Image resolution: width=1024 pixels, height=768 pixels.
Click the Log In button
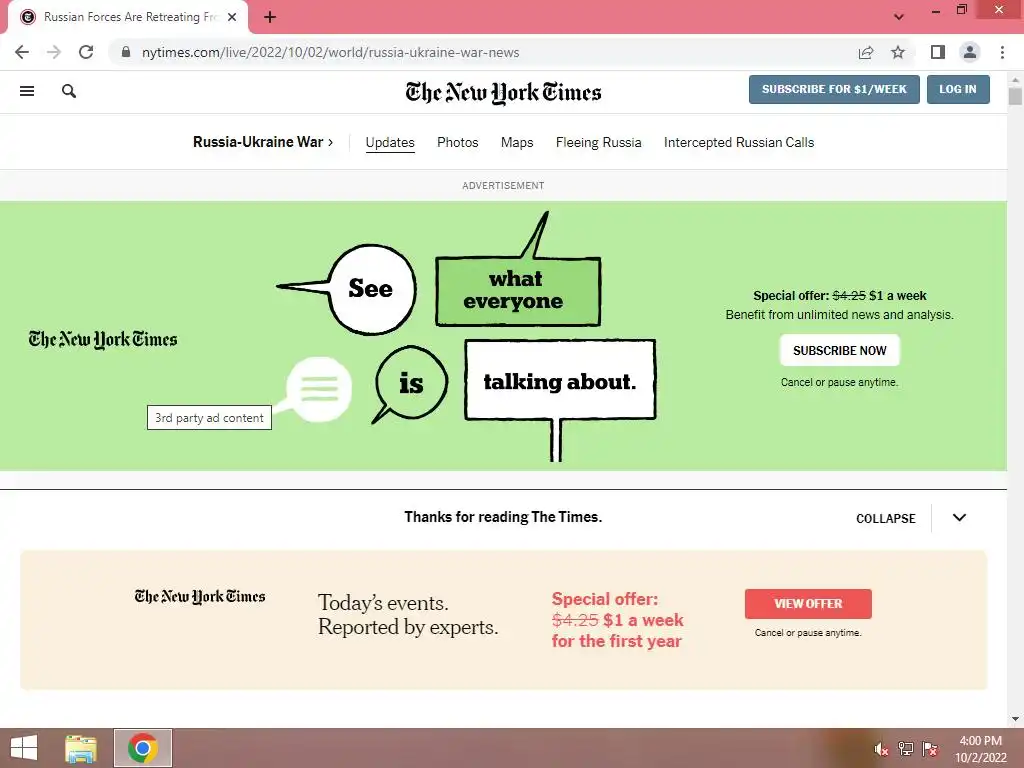[958, 89]
